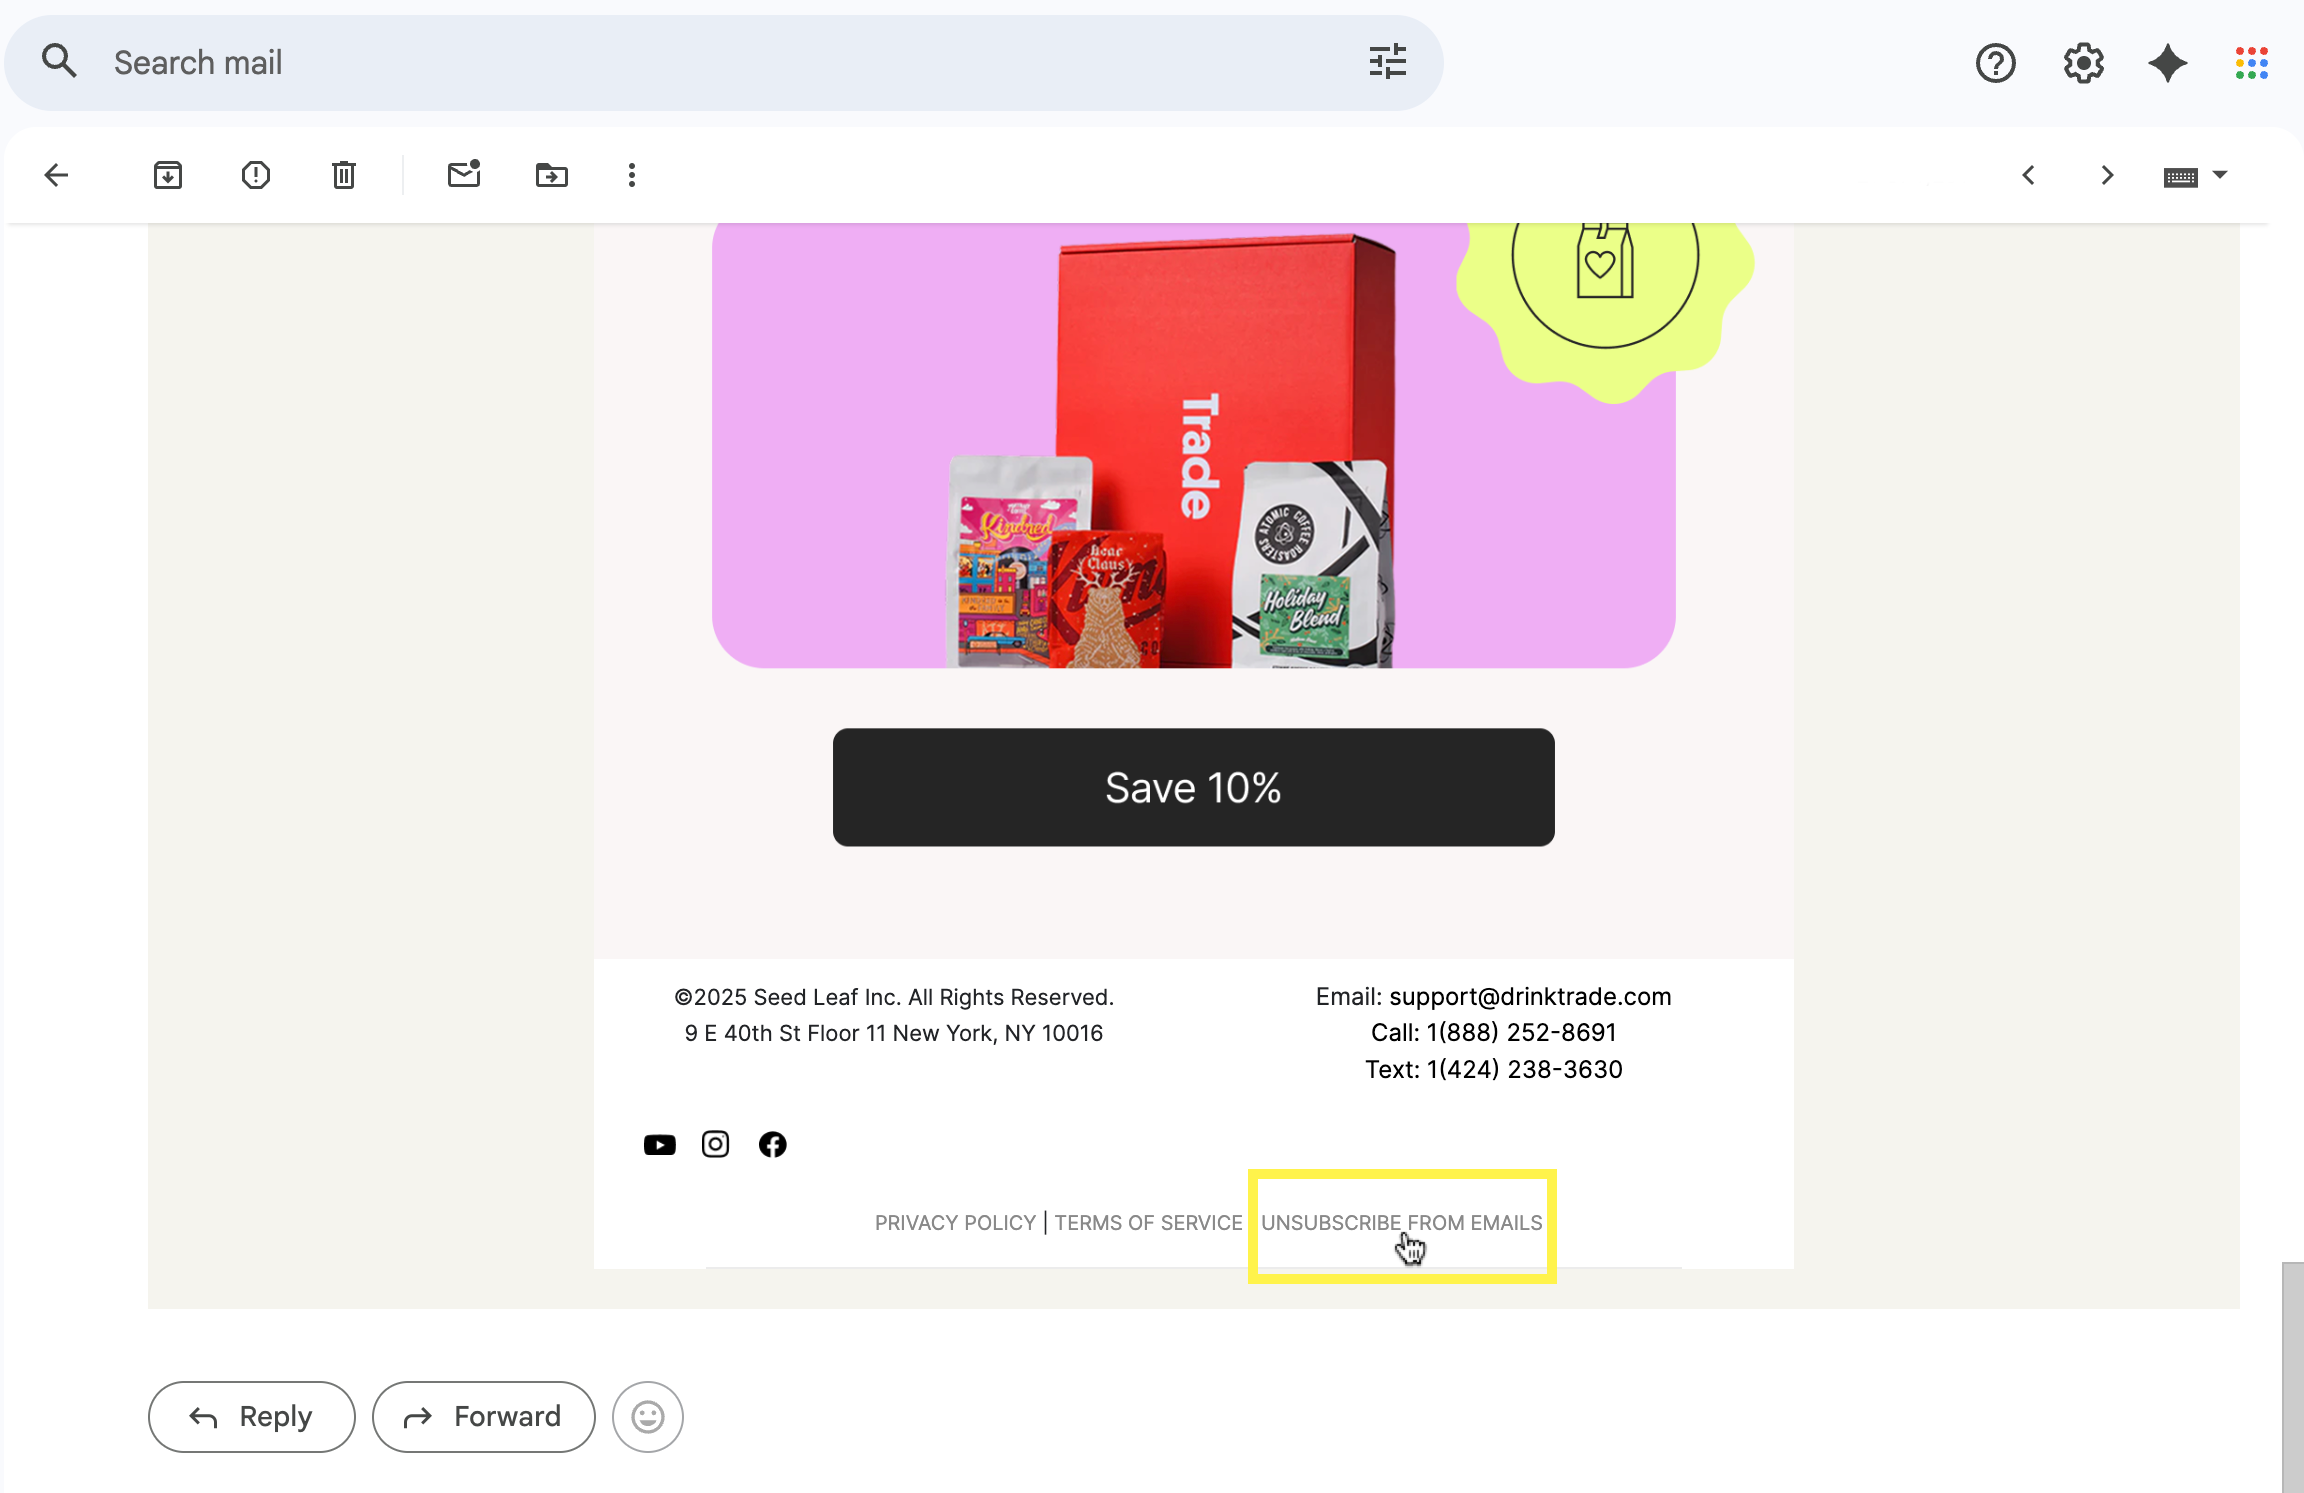2304x1493 pixels.
Task: Delete the email with the trash icon
Action: click(x=343, y=175)
